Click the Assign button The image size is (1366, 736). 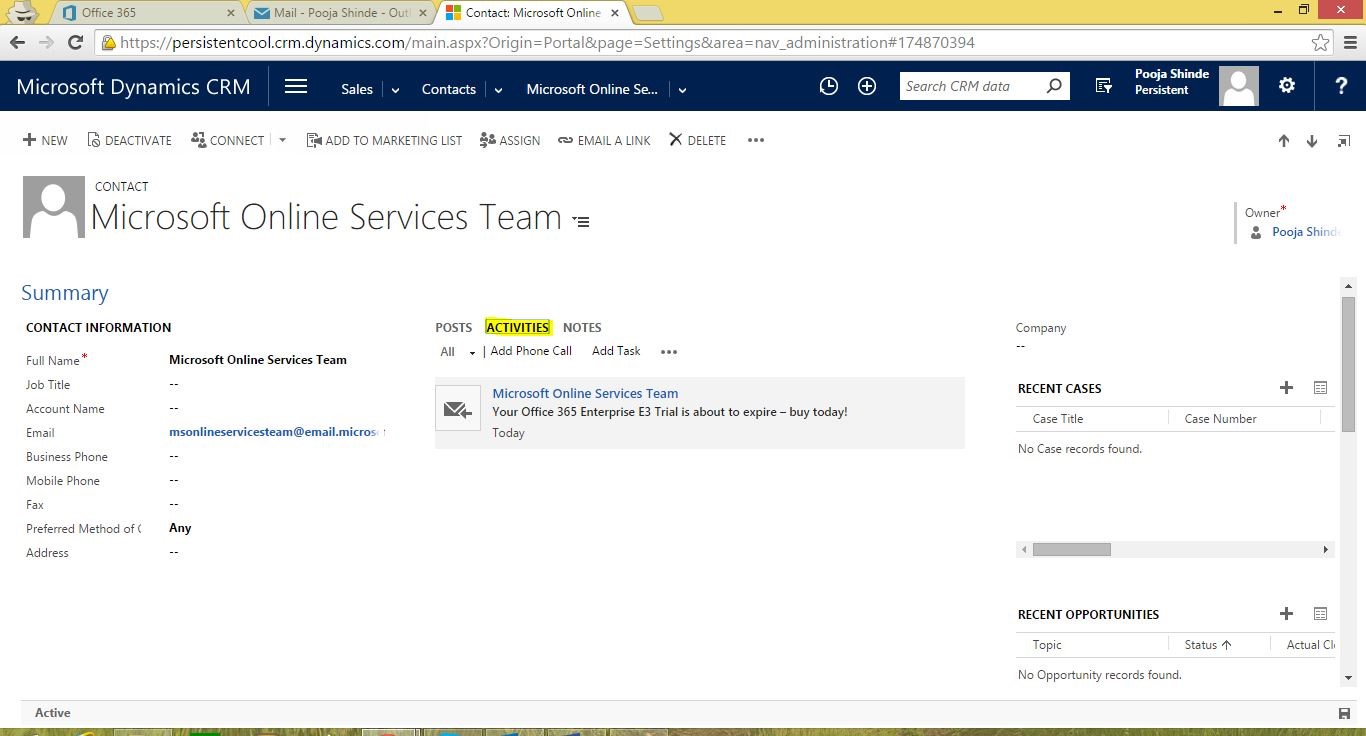coord(510,140)
